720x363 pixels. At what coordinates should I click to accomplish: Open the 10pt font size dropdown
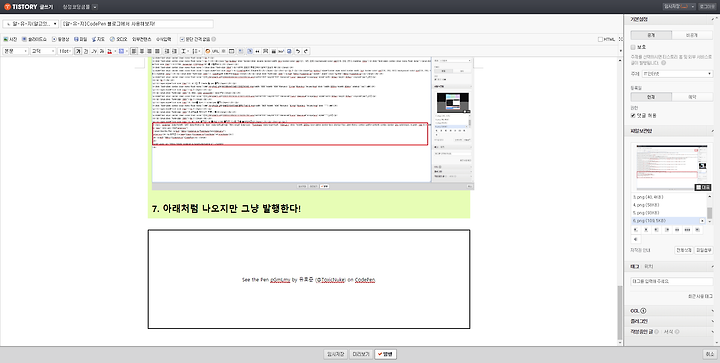(65, 51)
